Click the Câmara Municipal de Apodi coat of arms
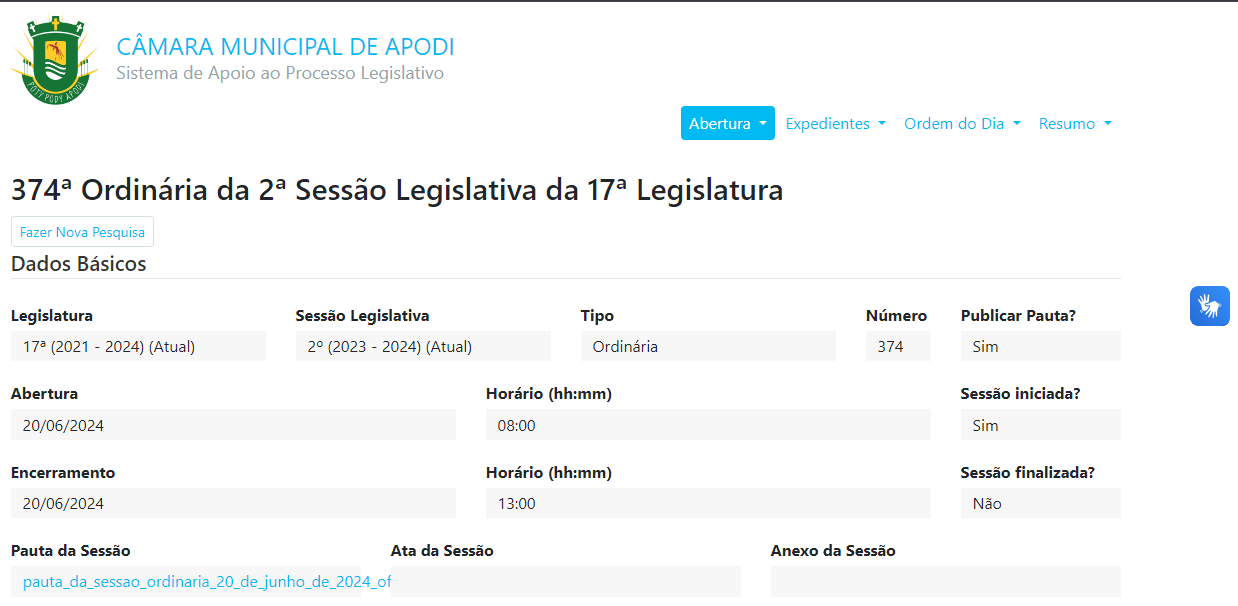Image resolution: width=1238 pixels, height=606 pixels. 54,56
